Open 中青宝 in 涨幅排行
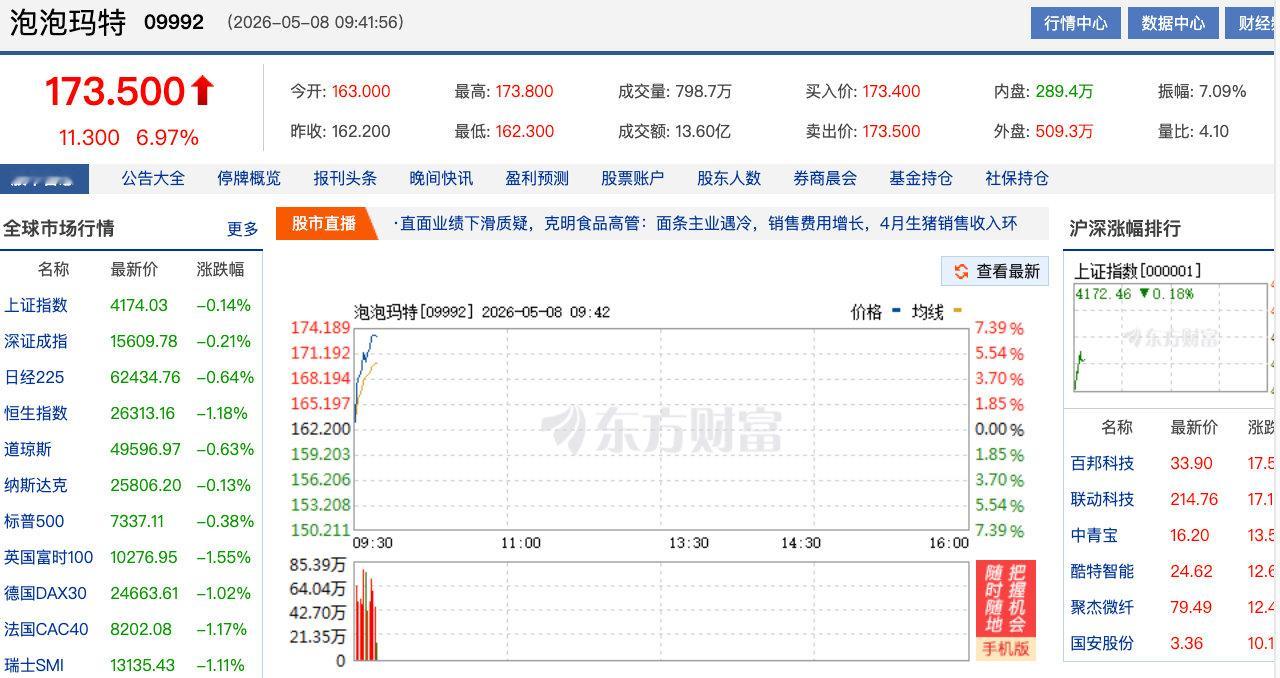 pos(1094,535)
